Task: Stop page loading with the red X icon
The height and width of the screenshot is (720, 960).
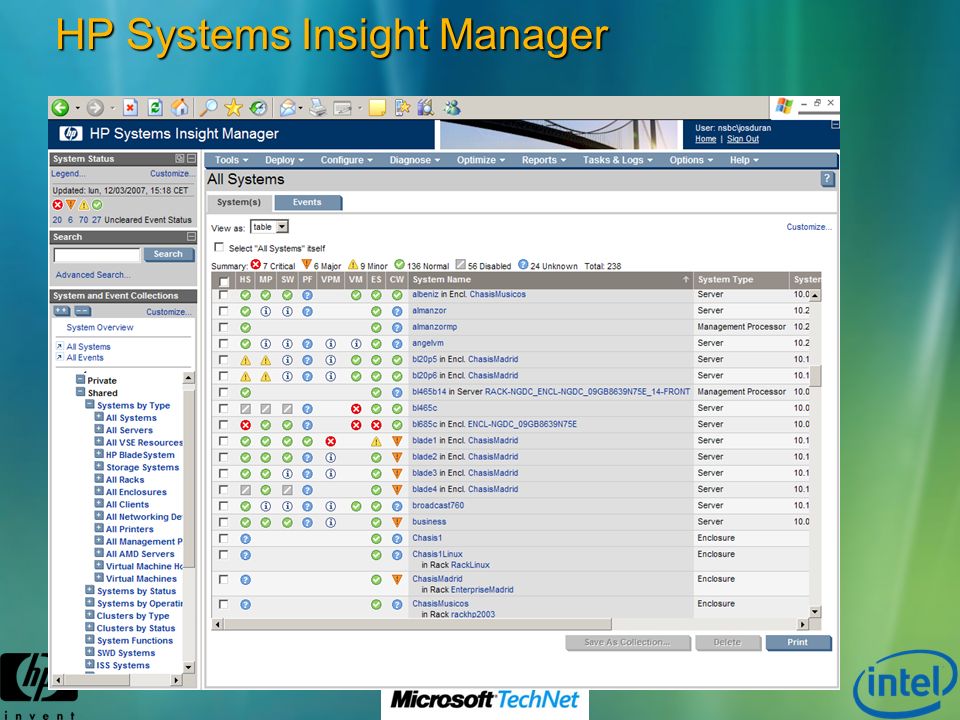Action: pyautogui.click(x=130, y=108)
